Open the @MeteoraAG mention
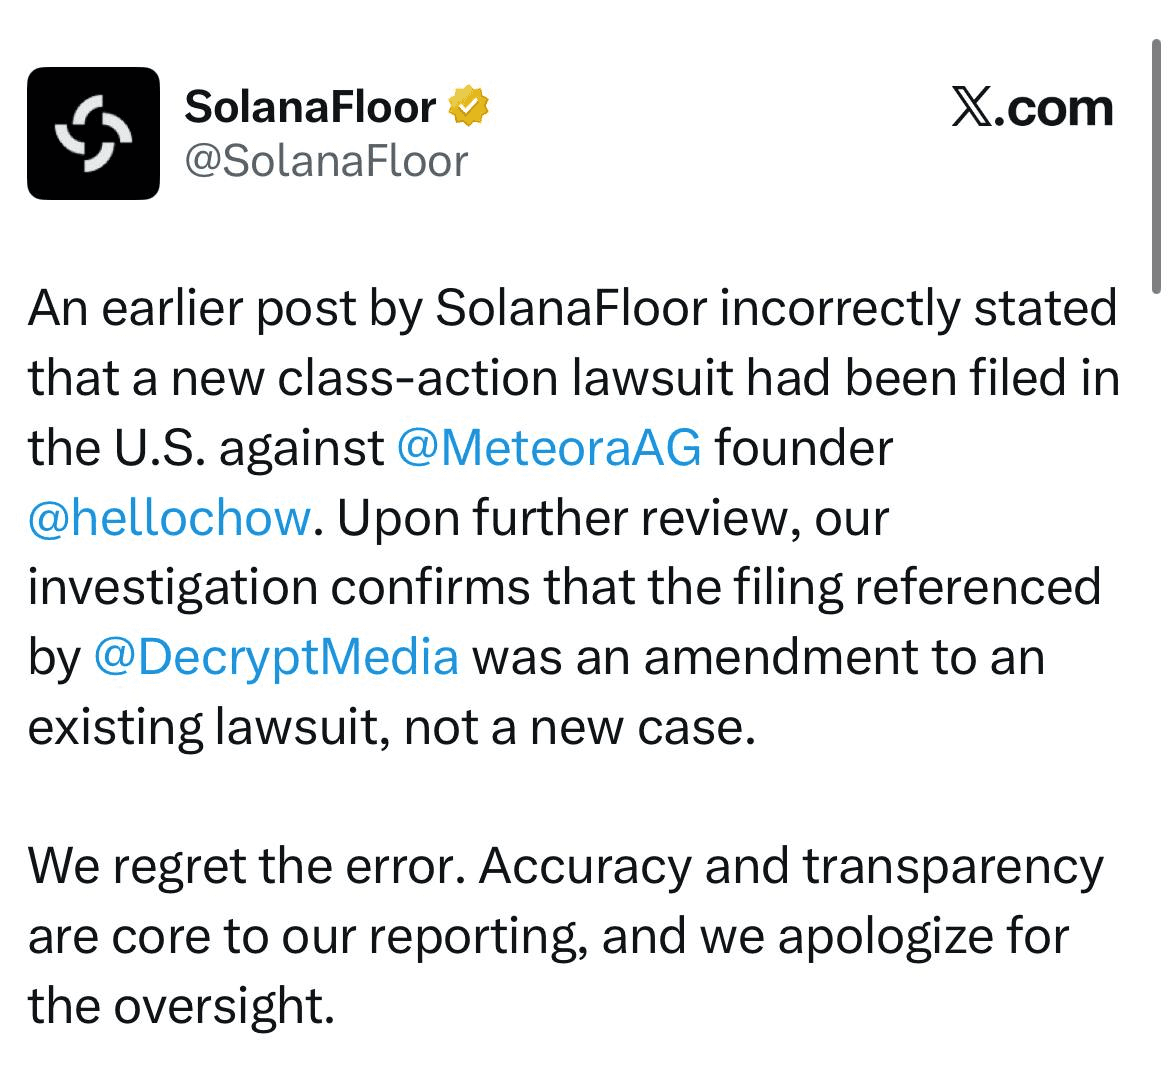The image size is (1170, 1074). click(549, 447)
